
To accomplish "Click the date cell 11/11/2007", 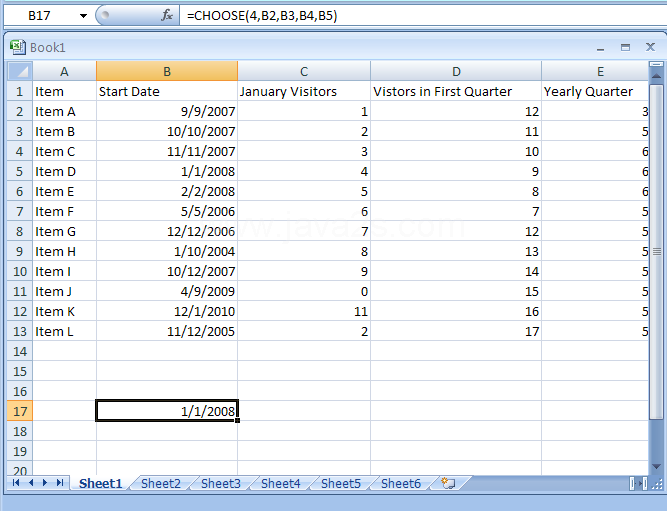I will [x=167, y=151].
